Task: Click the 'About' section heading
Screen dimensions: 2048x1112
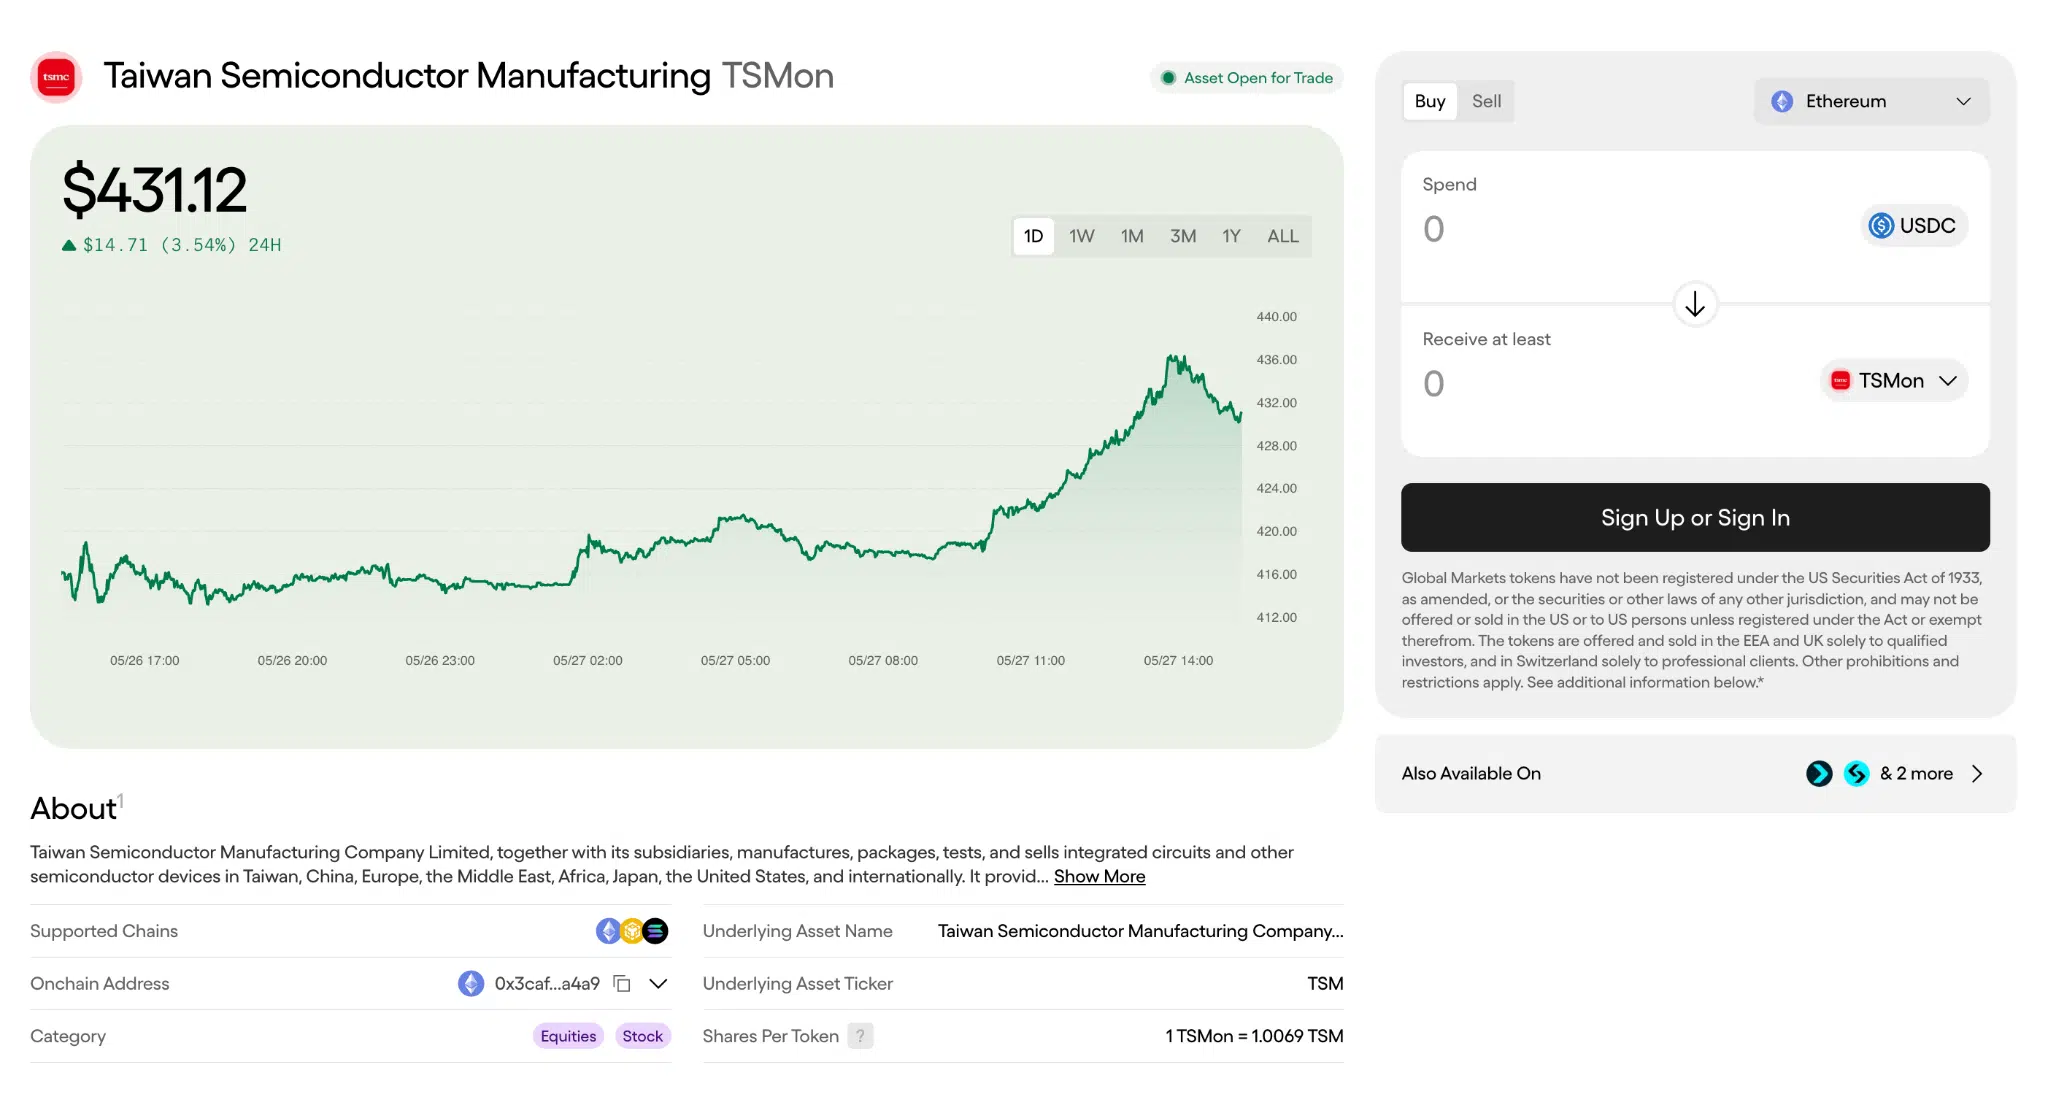Action: click(73, 809)
